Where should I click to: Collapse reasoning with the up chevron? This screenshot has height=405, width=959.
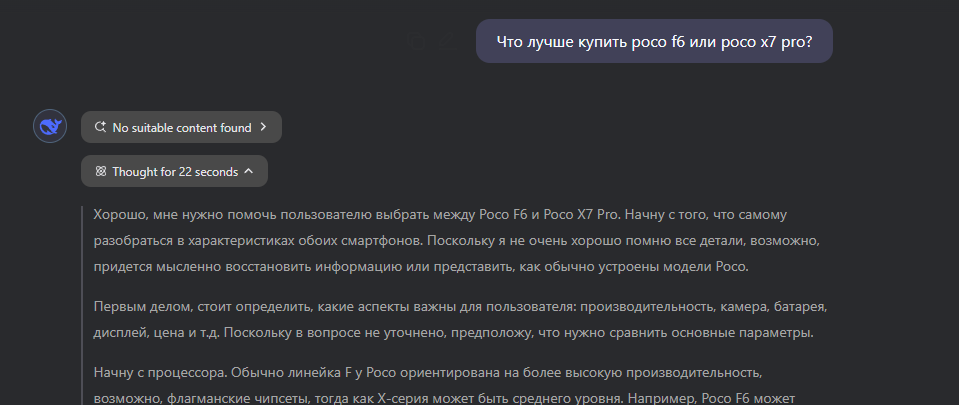[248, 172]
